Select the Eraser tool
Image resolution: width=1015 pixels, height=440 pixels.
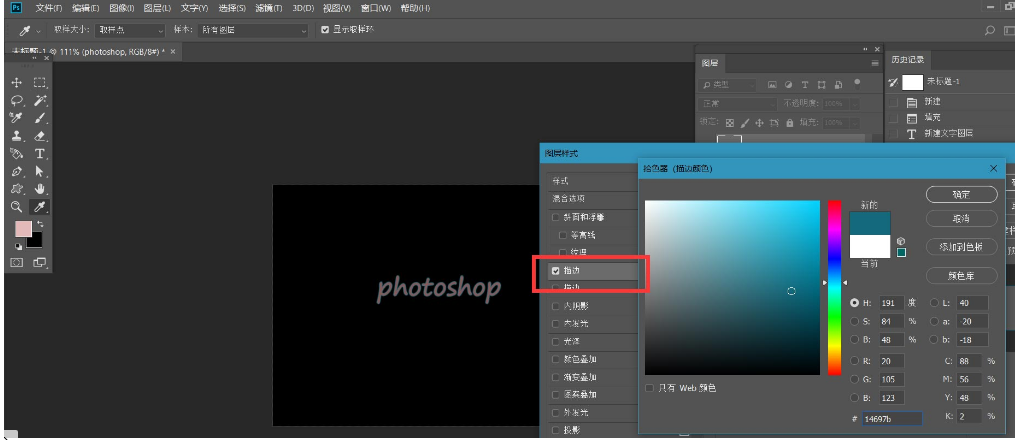click(40, 135)
